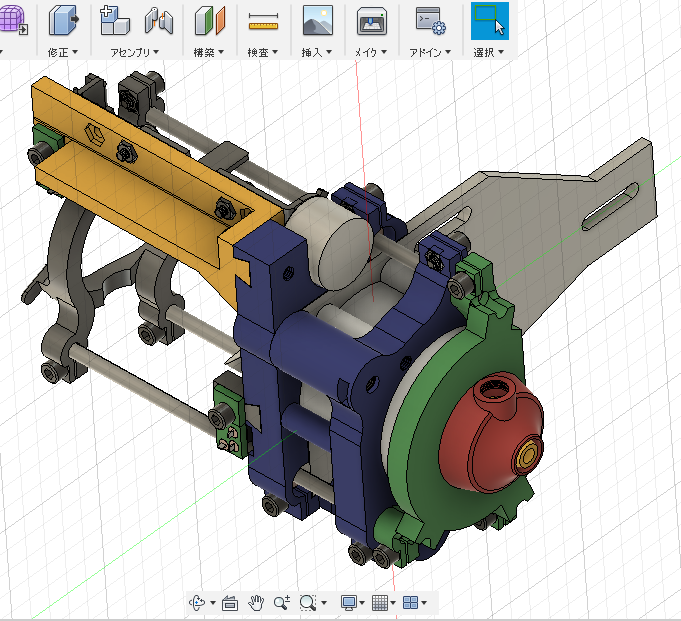The image size is (681, 621).
Task: Open the 検査 dropdown menu
Action: (262, 53)
